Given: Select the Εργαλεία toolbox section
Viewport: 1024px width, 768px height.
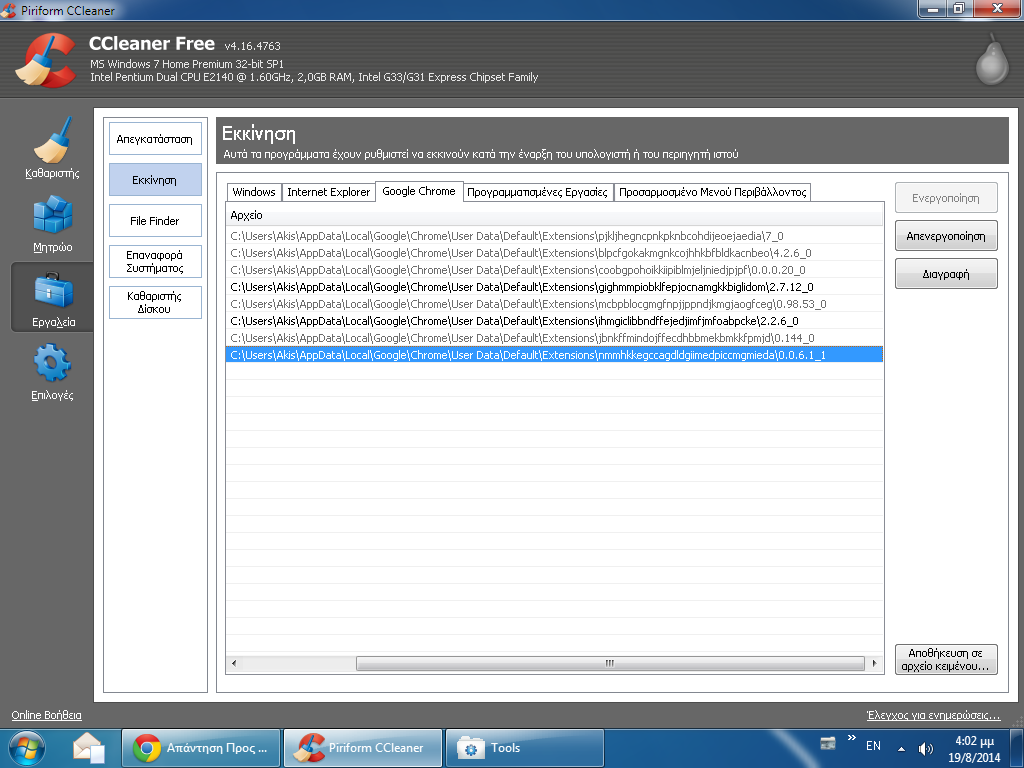Looking at the screenshot, I should click(53, 298).
